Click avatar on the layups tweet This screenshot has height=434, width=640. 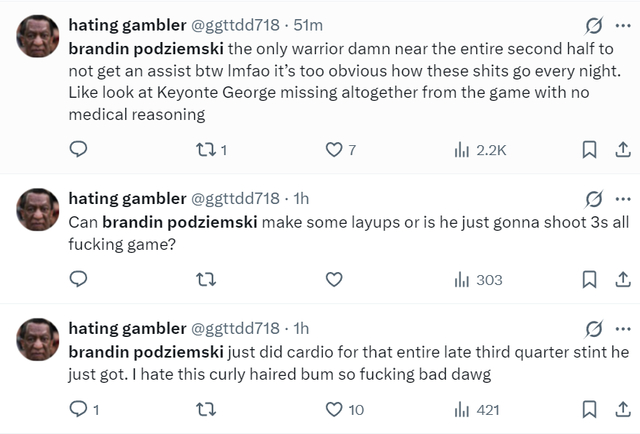click(38, 209)
